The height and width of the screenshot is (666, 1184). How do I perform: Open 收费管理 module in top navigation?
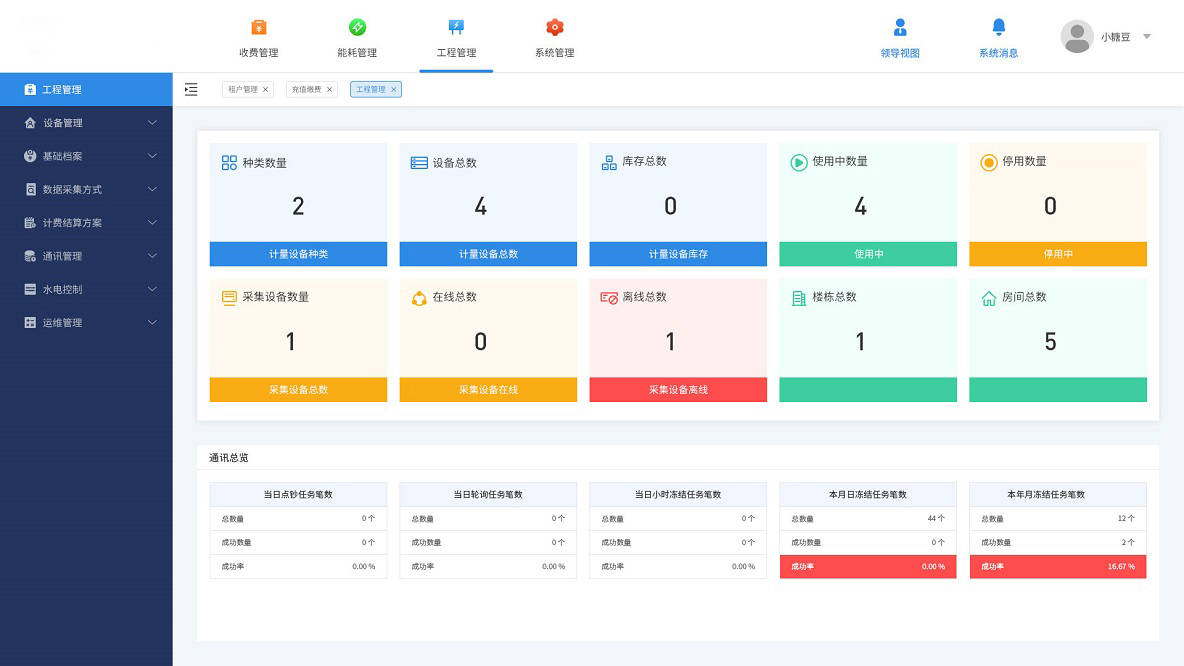point(258,38)
